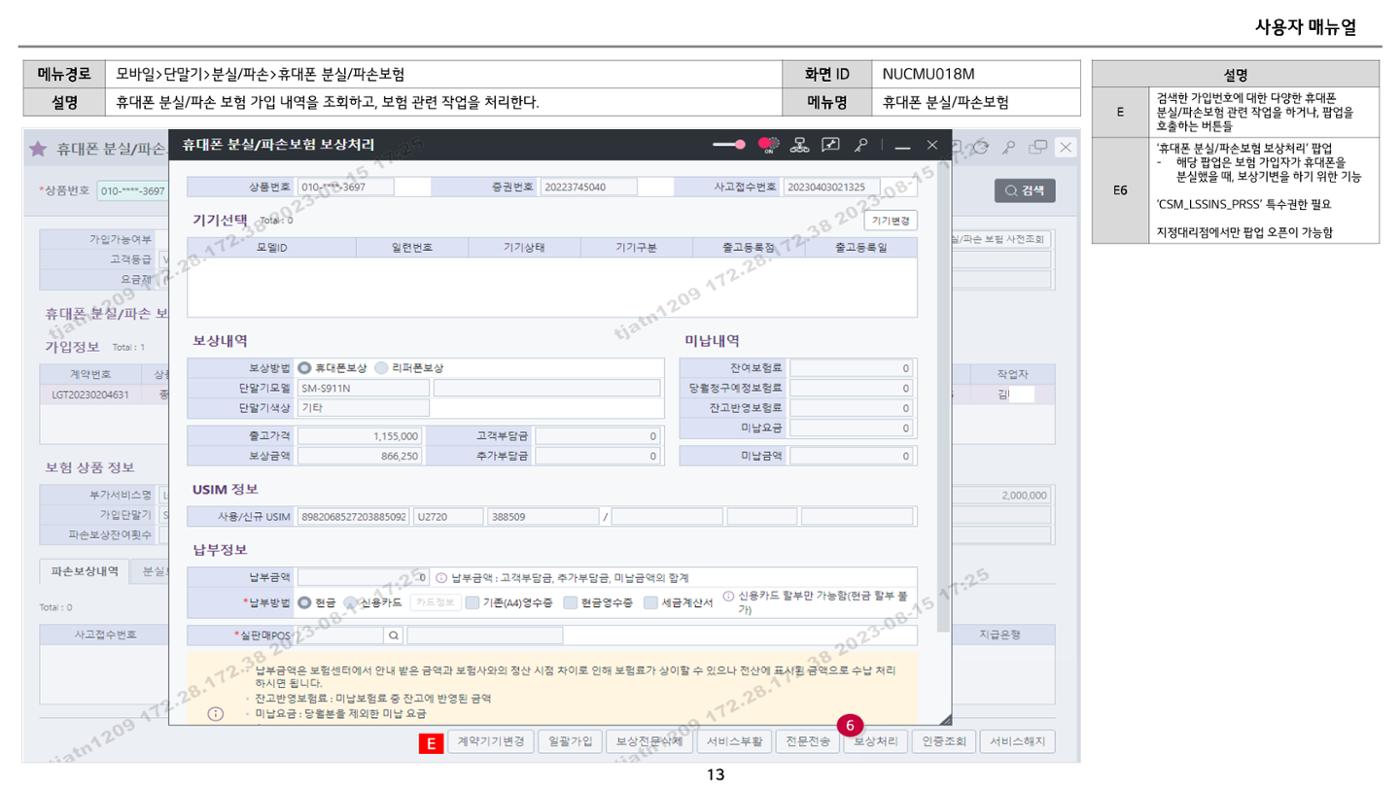Click the 일련번호 column header
The image size is (1400, 788).
point(412,247)
